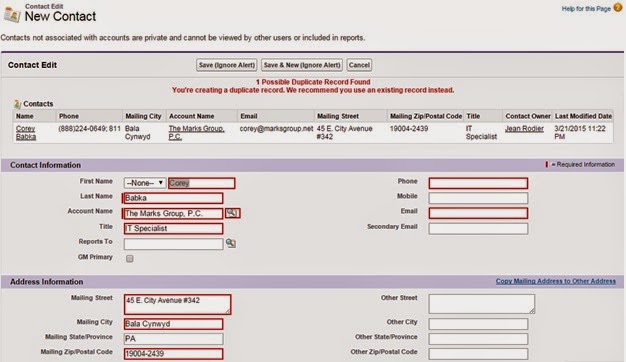Click the Account Name input field

(x=173, y=214)
